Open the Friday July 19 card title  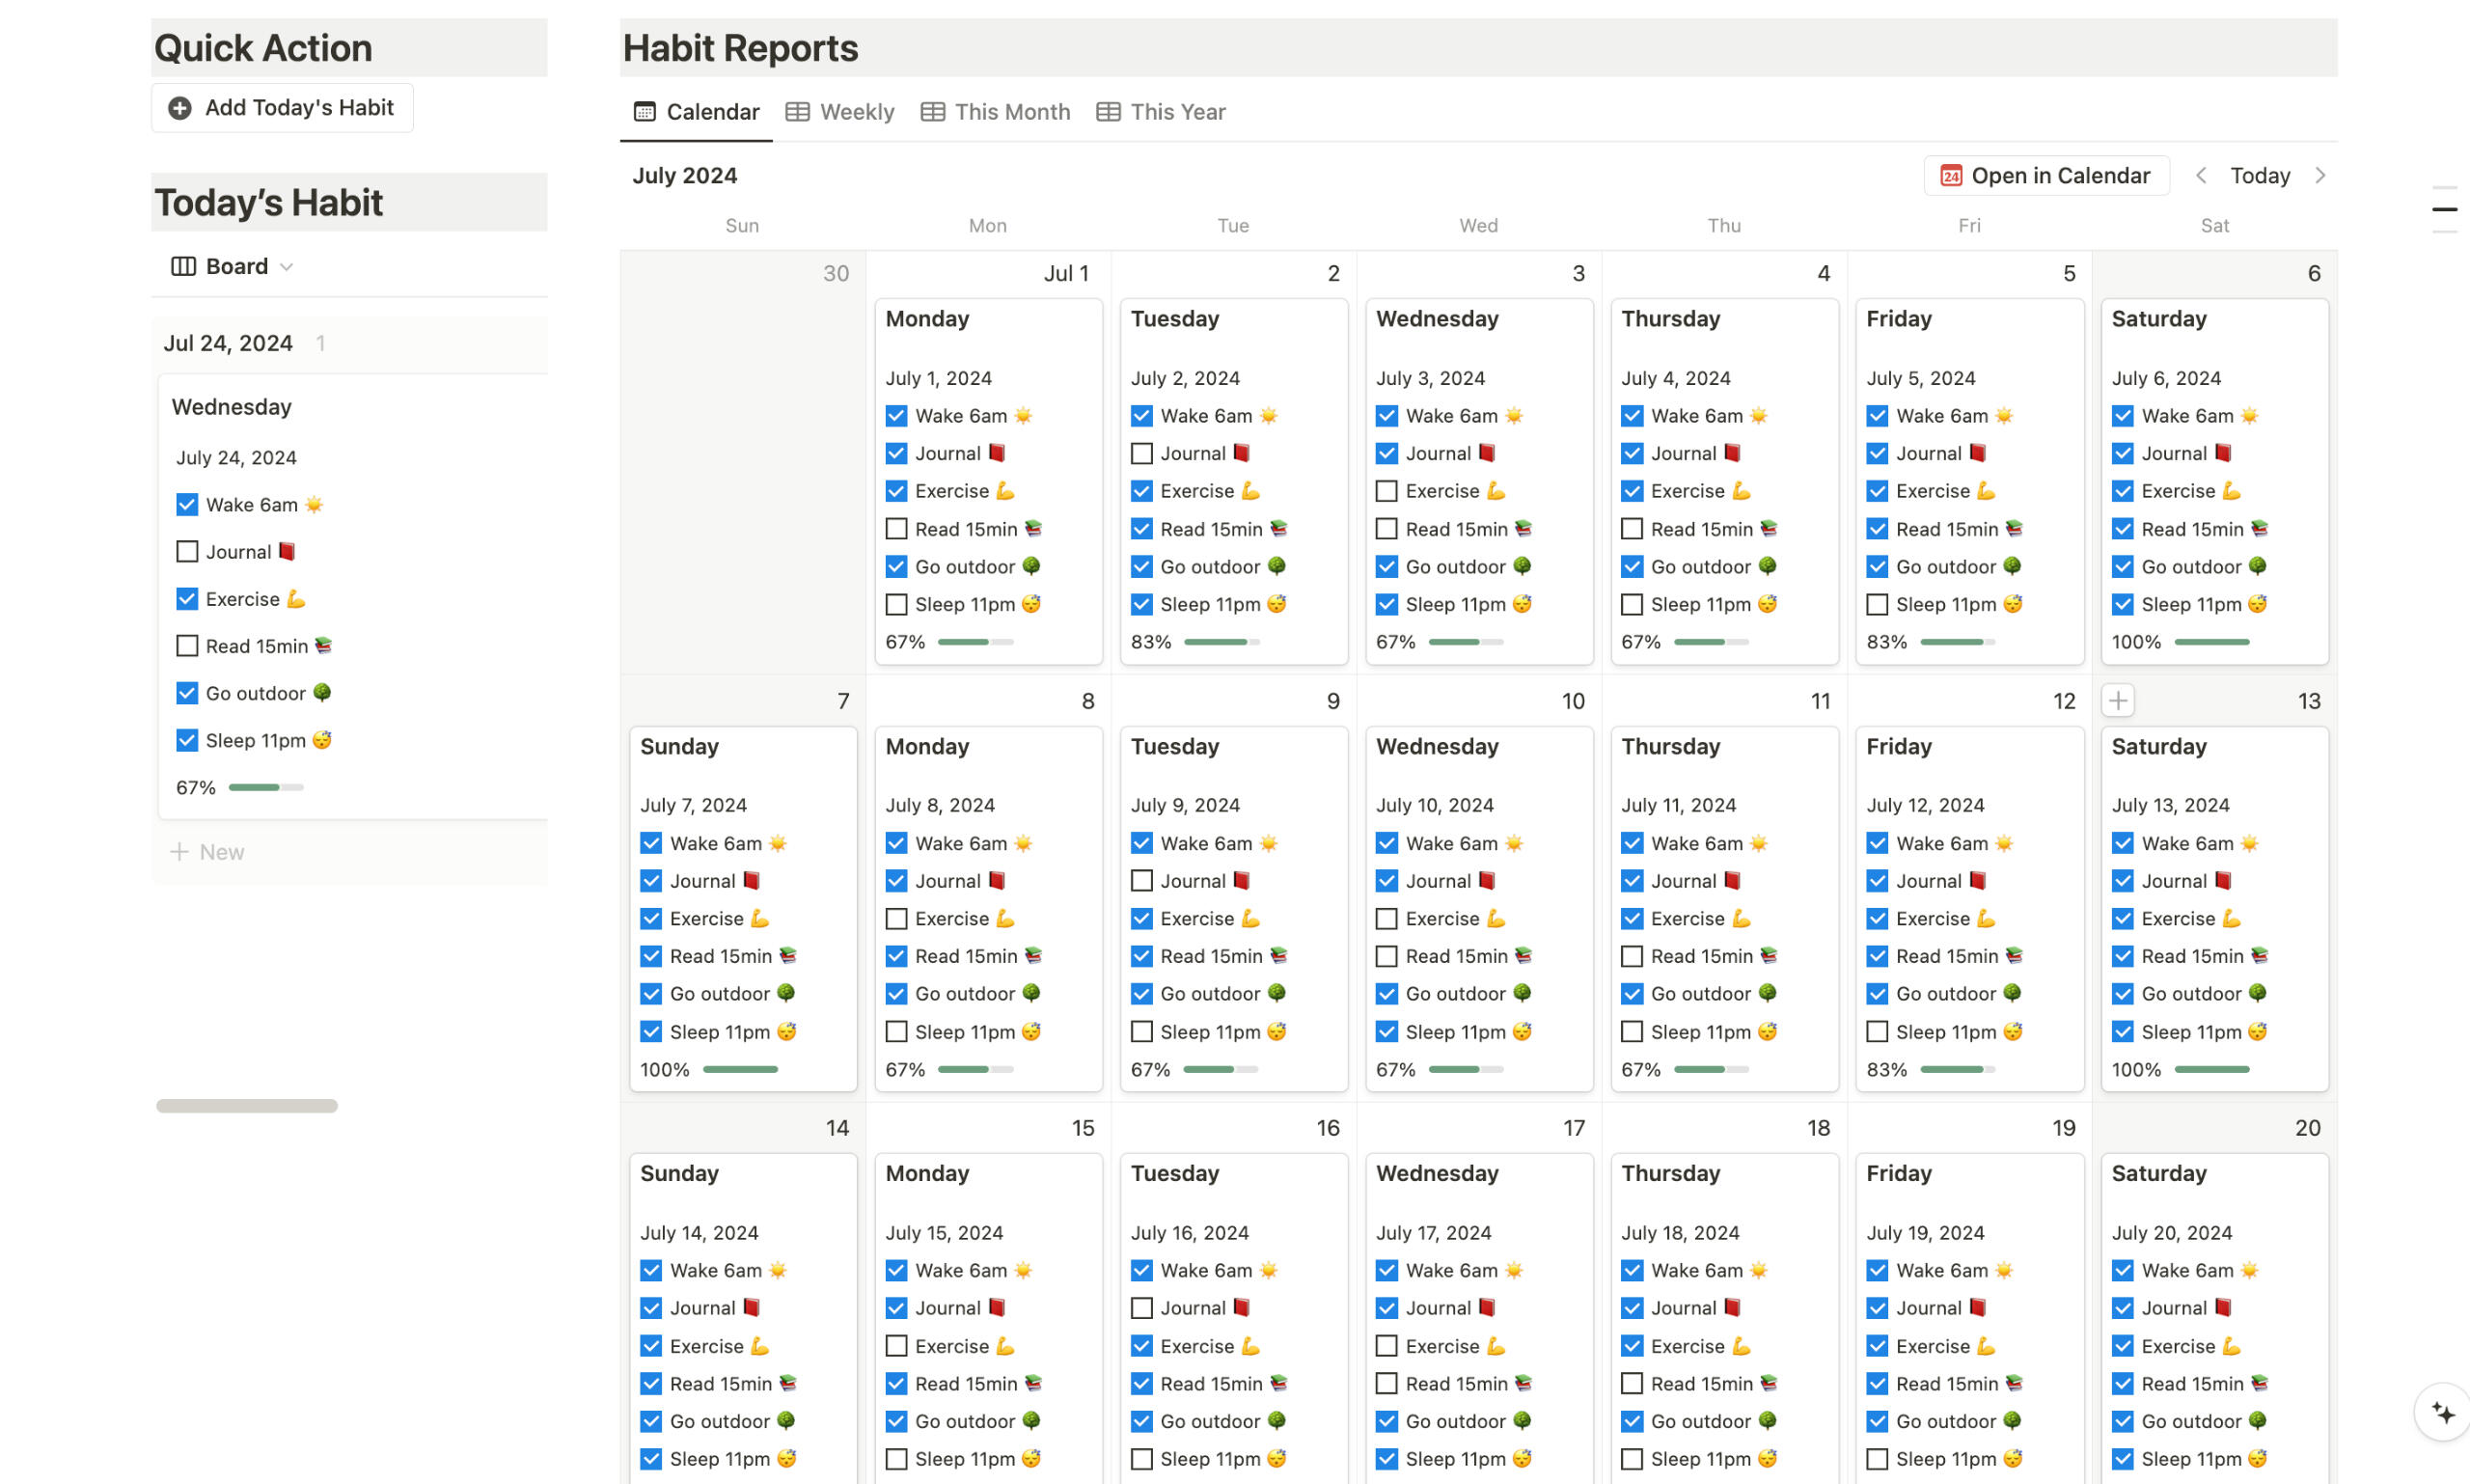coord(1898,1174)
